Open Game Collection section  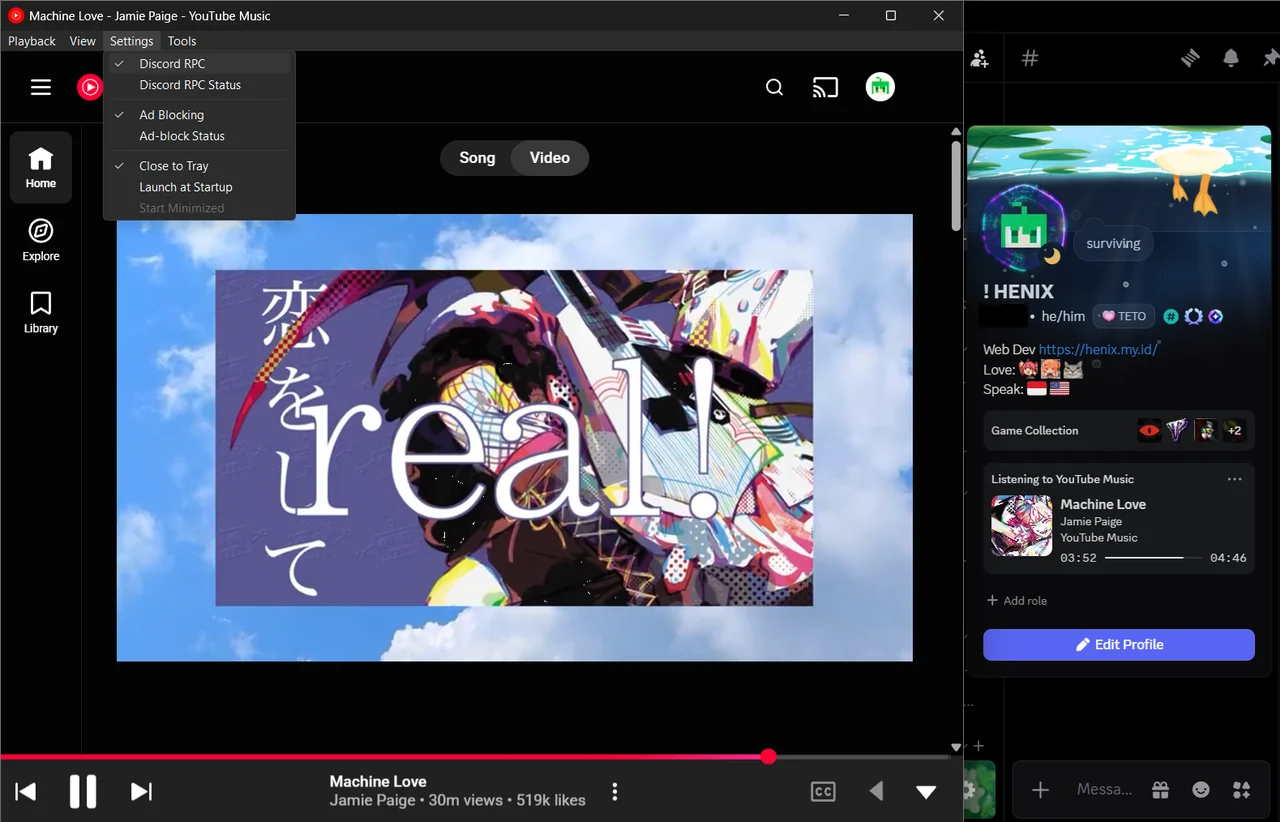point(1119,430)
